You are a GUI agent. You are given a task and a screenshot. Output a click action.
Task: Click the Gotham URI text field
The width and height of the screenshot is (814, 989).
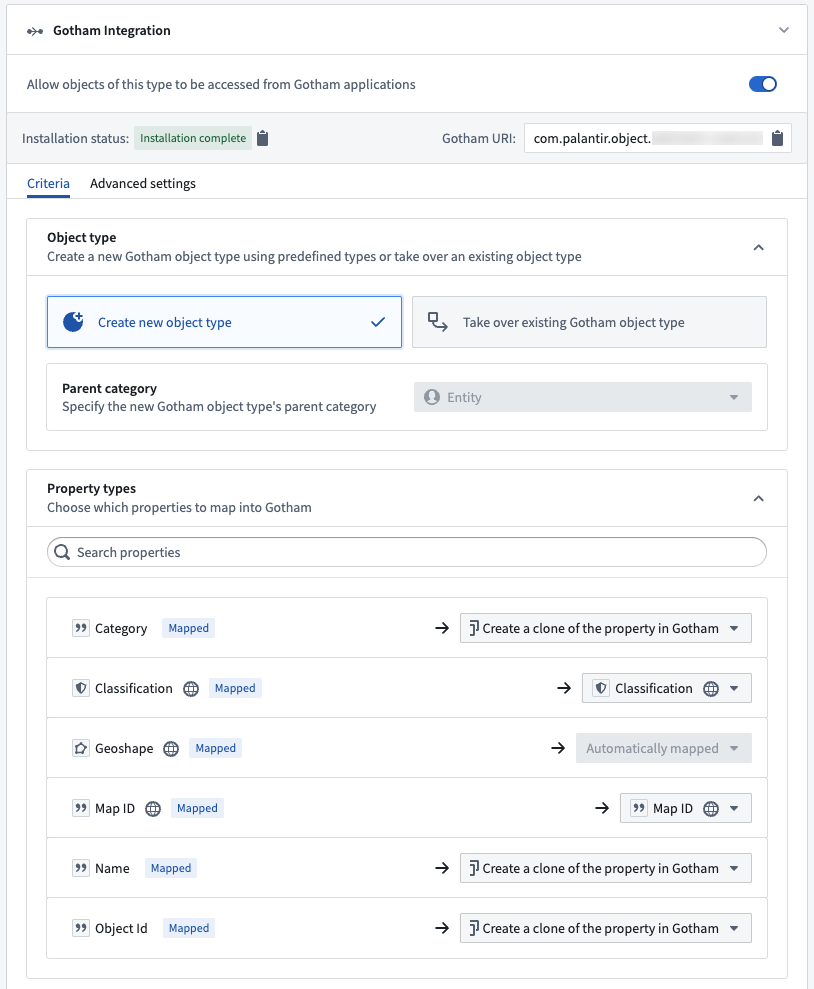(x=658, y=138)
